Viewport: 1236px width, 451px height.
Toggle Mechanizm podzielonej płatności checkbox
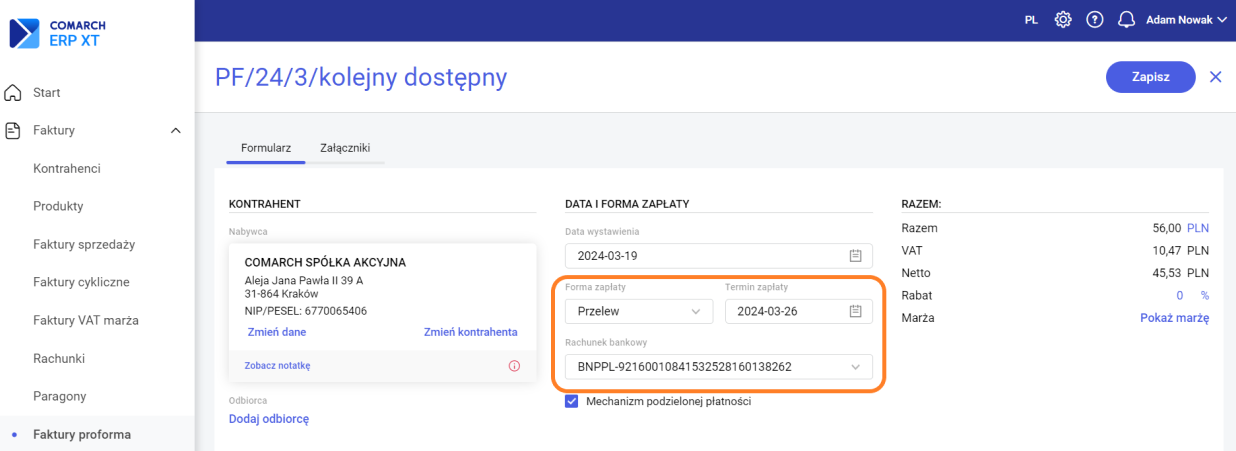pos(572,402)
